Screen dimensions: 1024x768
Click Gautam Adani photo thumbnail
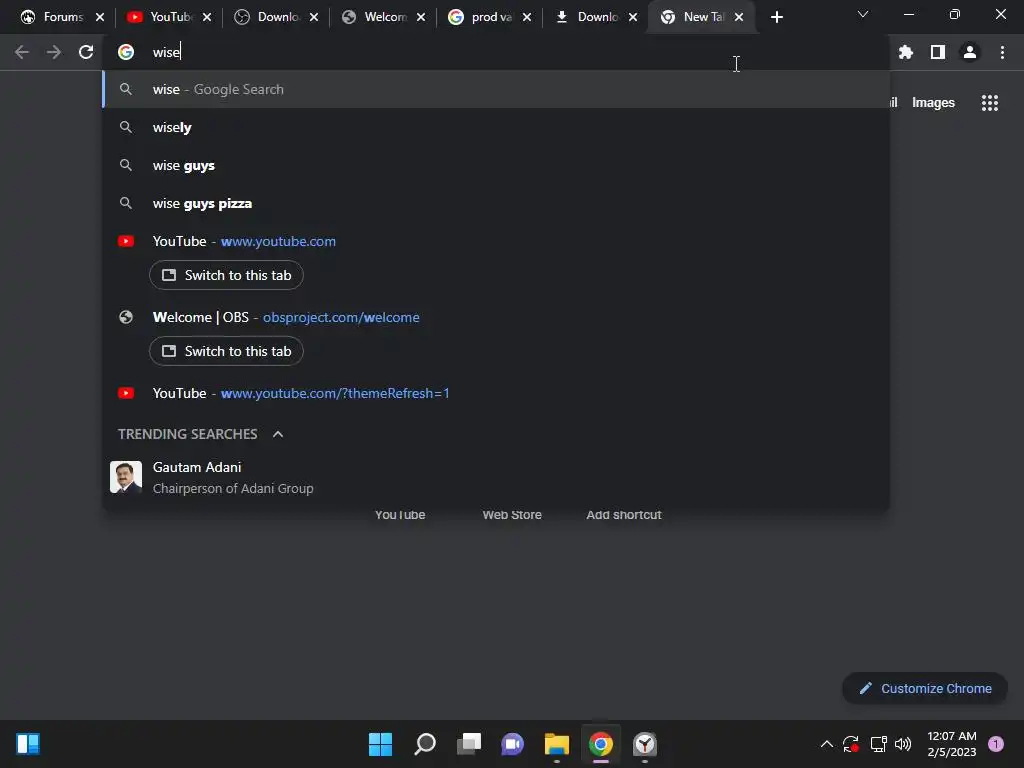coord(126,477)
